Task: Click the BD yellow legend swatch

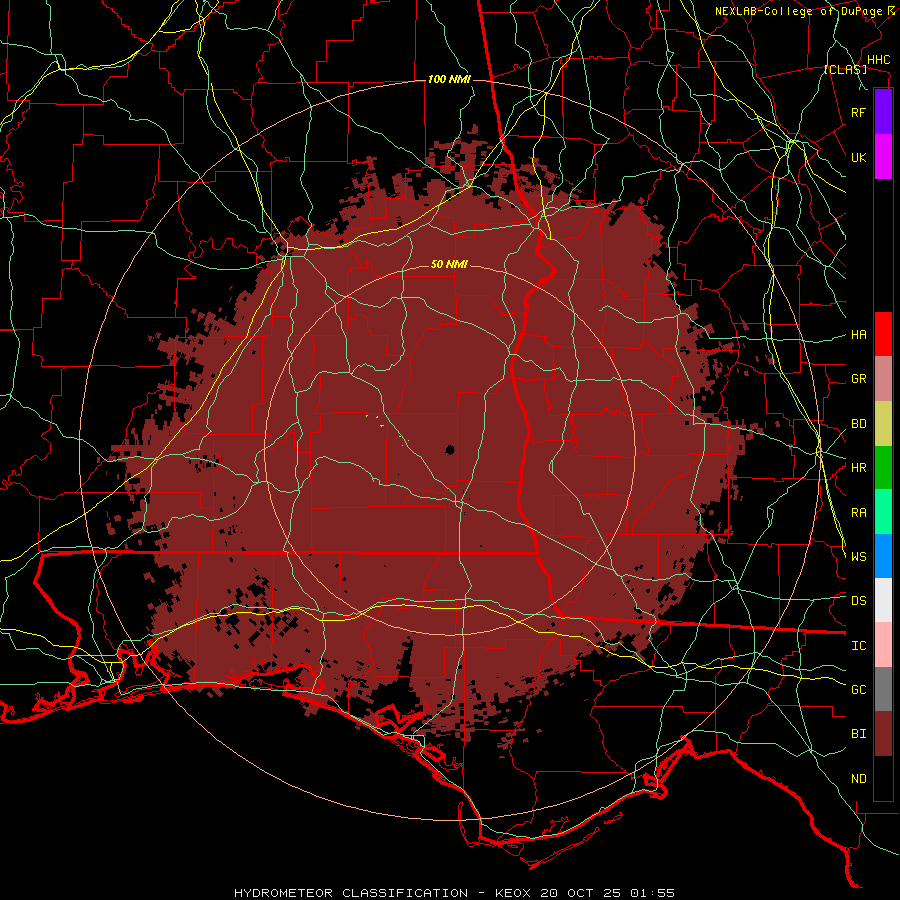Action: [883, 423]
